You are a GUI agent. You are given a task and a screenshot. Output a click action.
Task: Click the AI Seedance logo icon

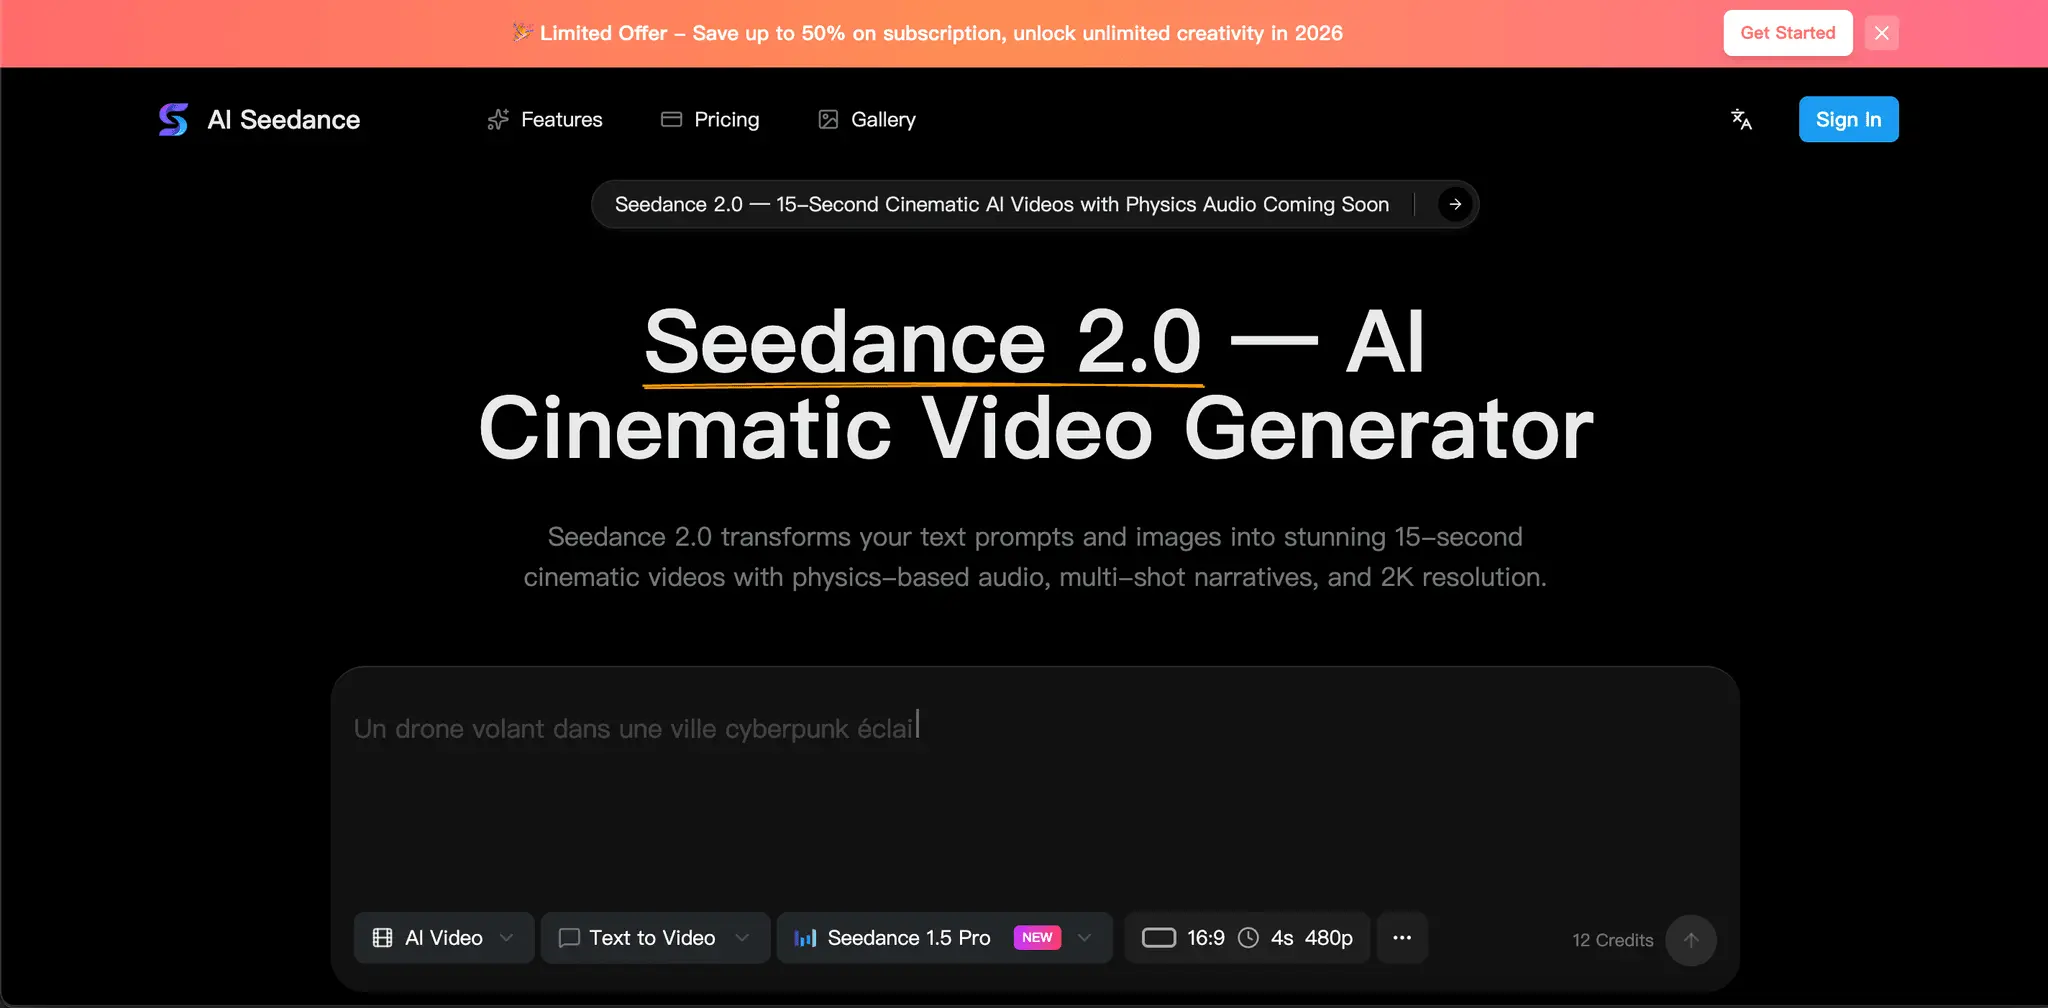click(x=173, y=120)
